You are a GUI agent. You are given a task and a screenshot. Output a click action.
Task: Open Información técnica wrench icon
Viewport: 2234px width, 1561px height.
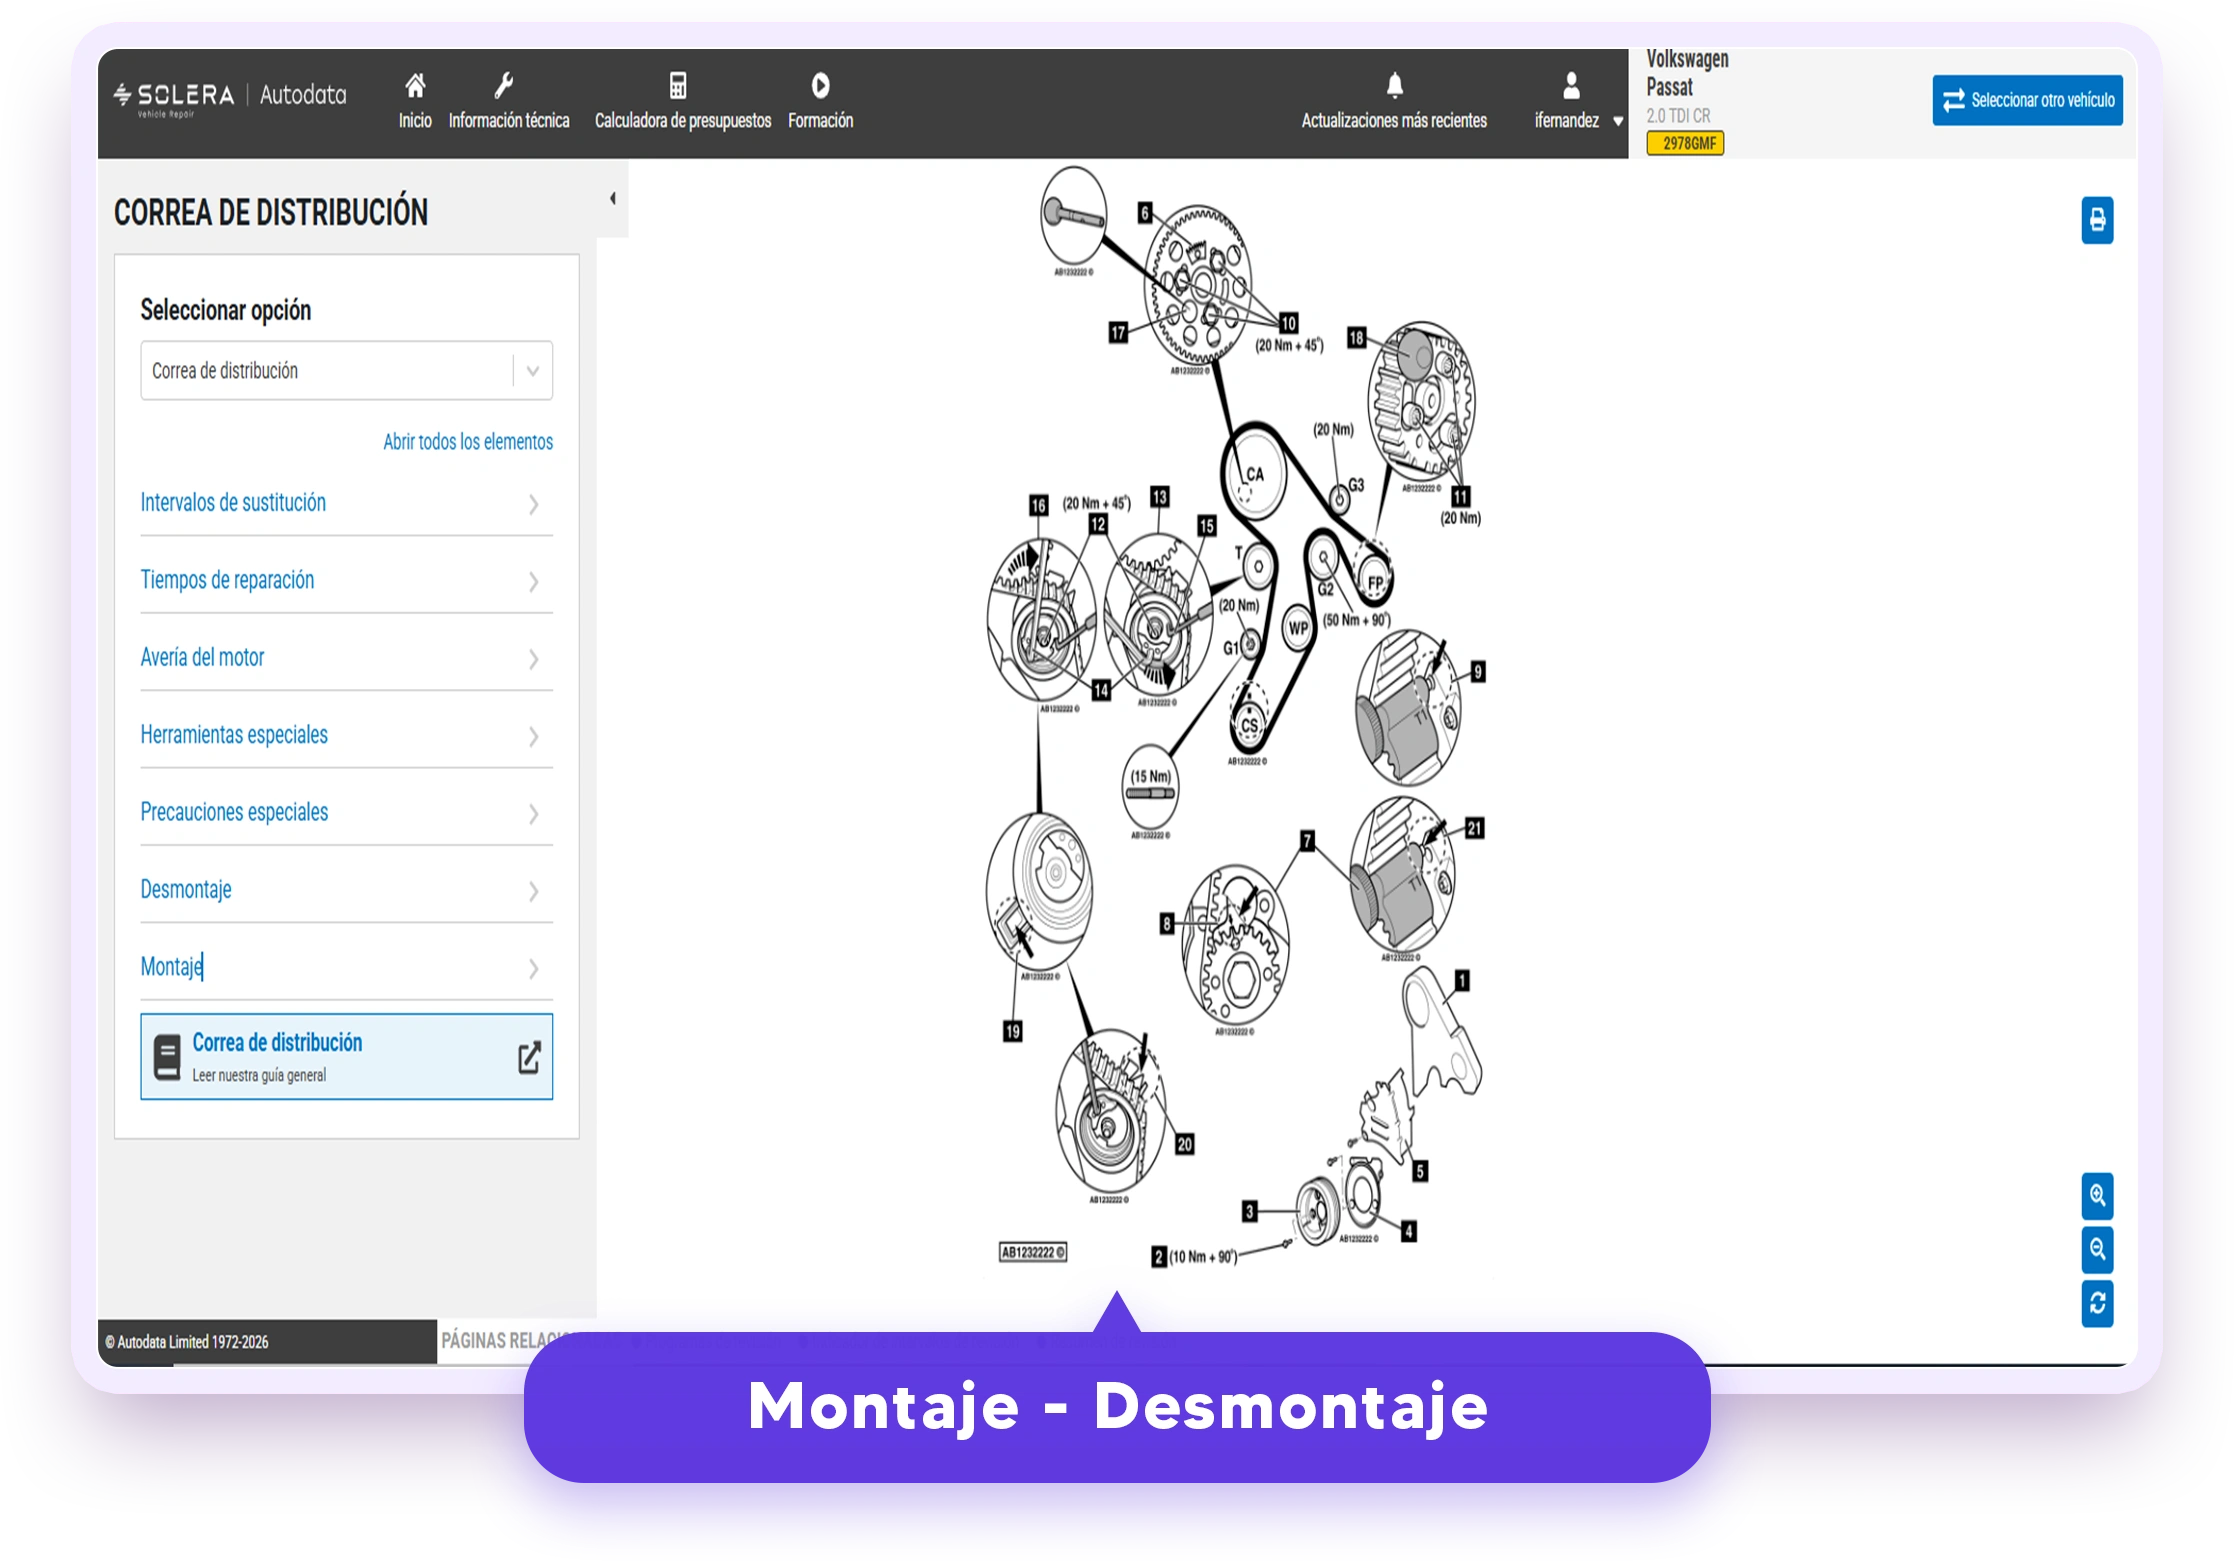click(x=504, y=86)
